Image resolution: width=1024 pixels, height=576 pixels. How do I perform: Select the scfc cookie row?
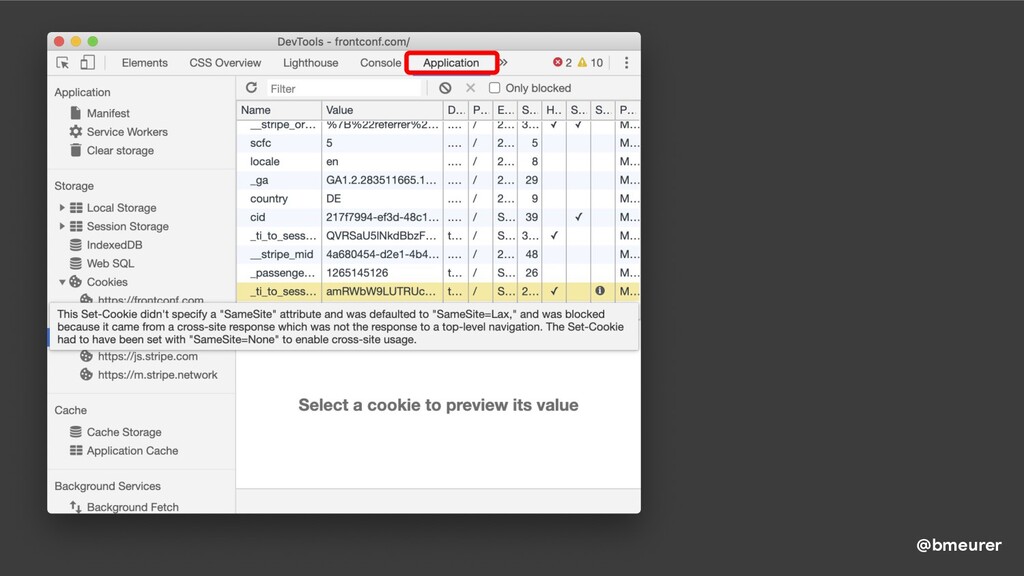coord(438,142)
